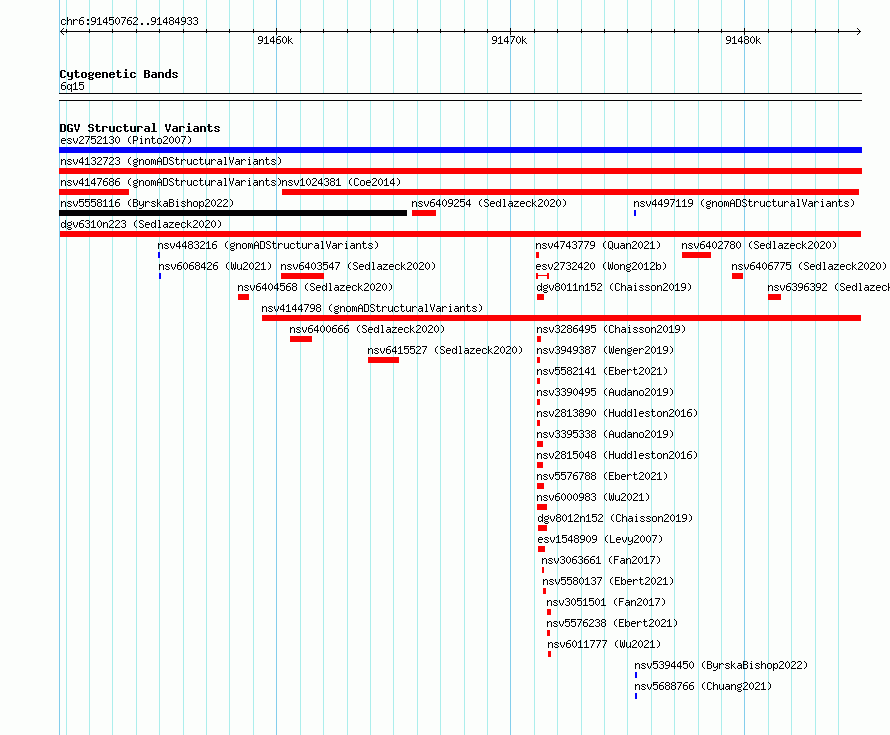The height and width of the screenshot is (735, 890).
Task: Click the Cytogenetic Bands track title
Action: pos(119,74)
